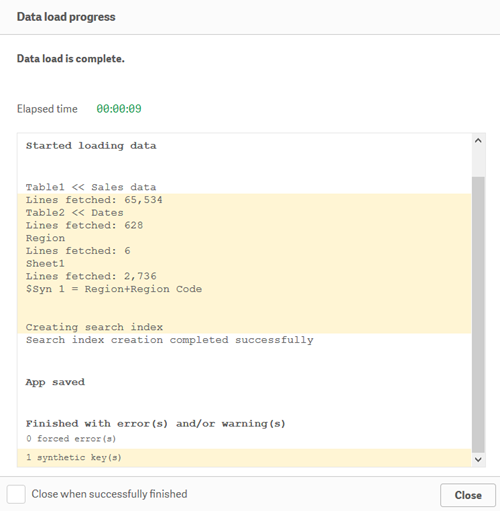500x511 pixels.
Task: Enable Close when successfully finished checkbox
Action: [16, 494]
